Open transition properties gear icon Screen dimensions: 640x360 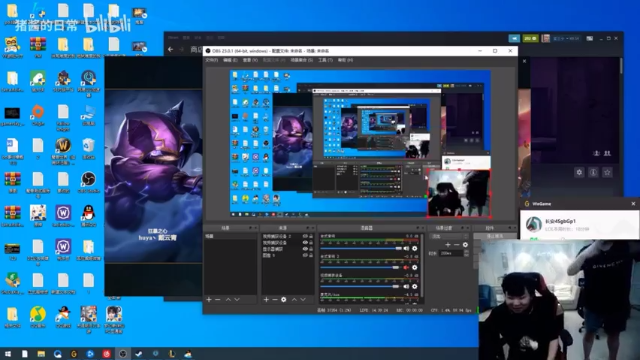pos(465,244)
